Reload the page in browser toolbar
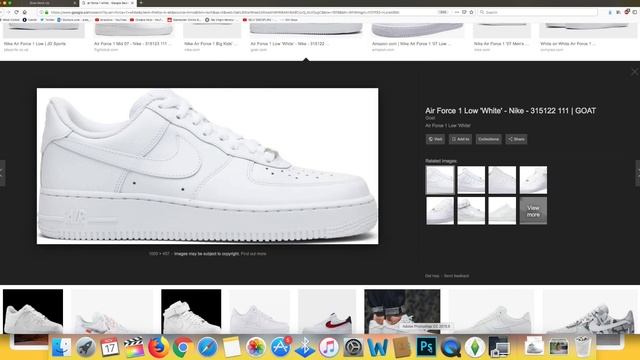640x360 pixels. pyautogui.click(x=16, y=12)
